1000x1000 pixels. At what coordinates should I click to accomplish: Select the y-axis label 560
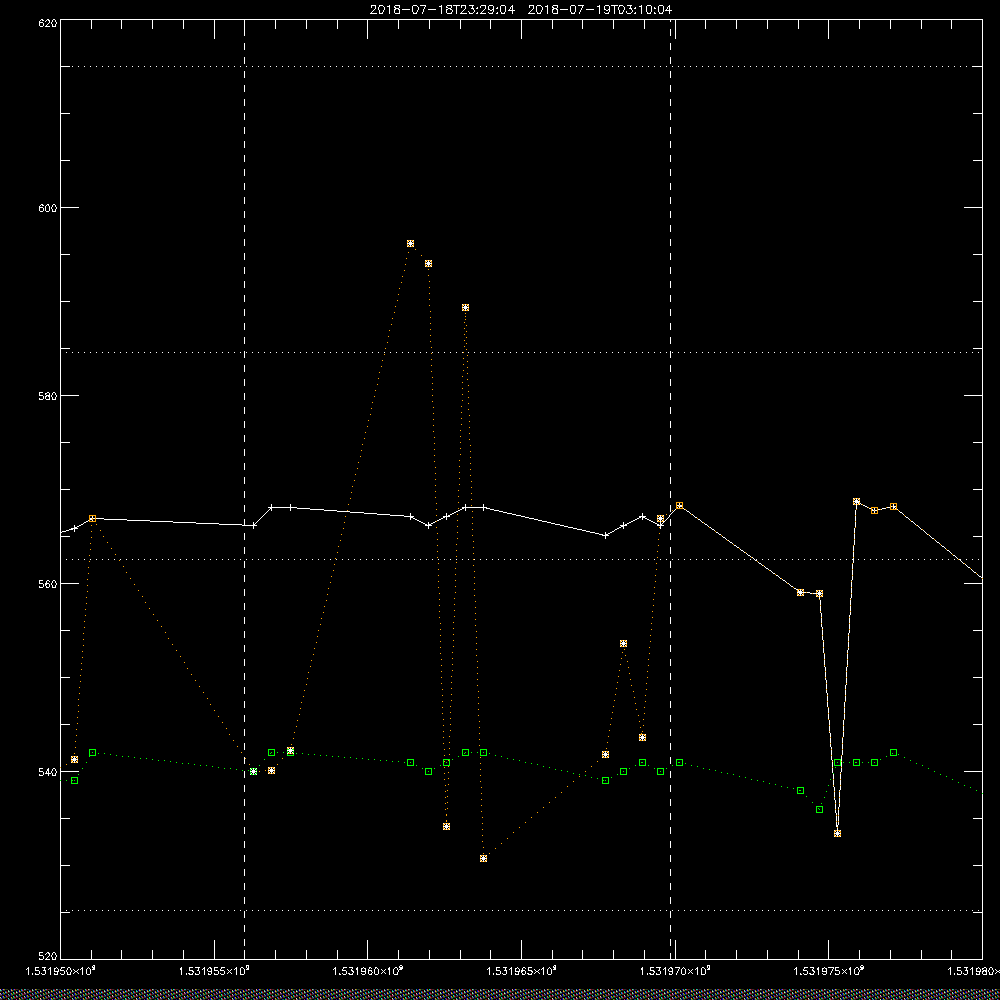pyautogui.click(x=47, y=584)
